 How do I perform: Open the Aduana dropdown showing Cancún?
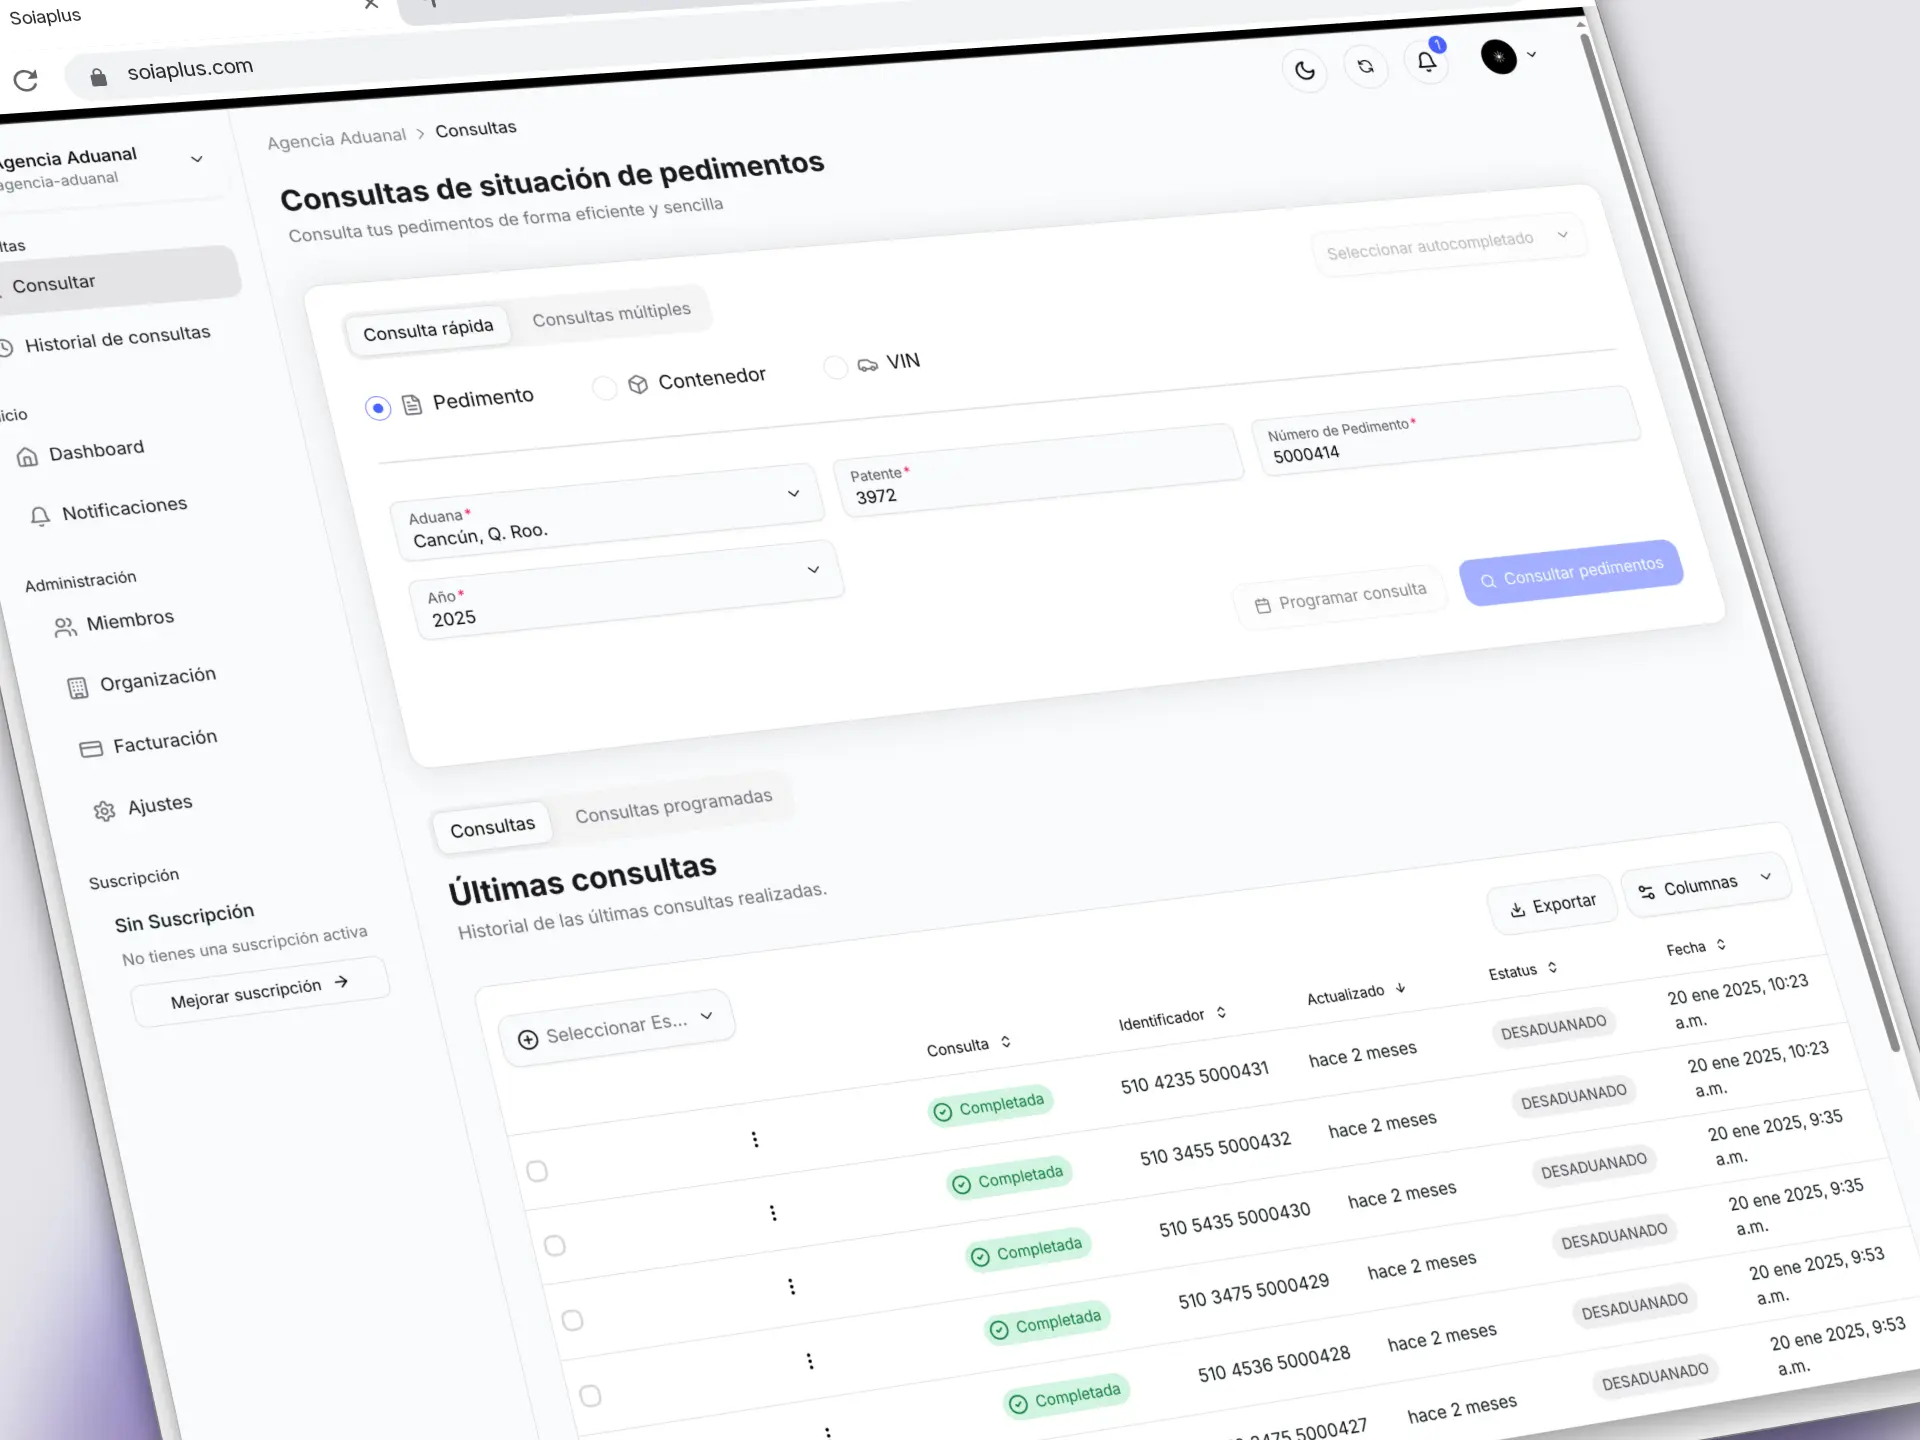pyautogui.click(x=608, y=511)
